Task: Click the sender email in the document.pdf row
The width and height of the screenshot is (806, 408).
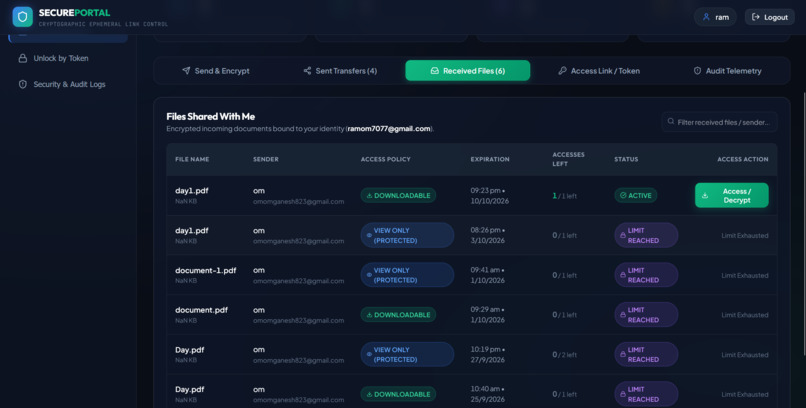Action: tap(299, 321)
